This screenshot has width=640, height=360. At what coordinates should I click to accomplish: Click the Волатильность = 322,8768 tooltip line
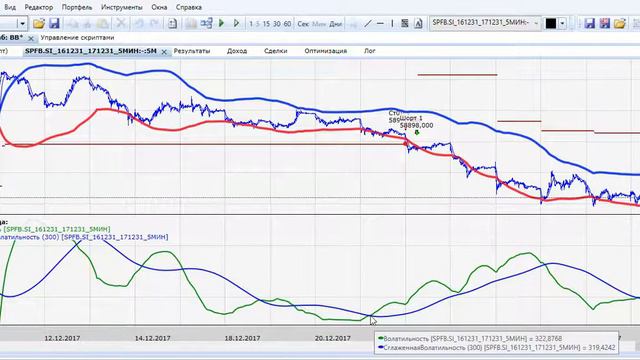tap(470, 338)
